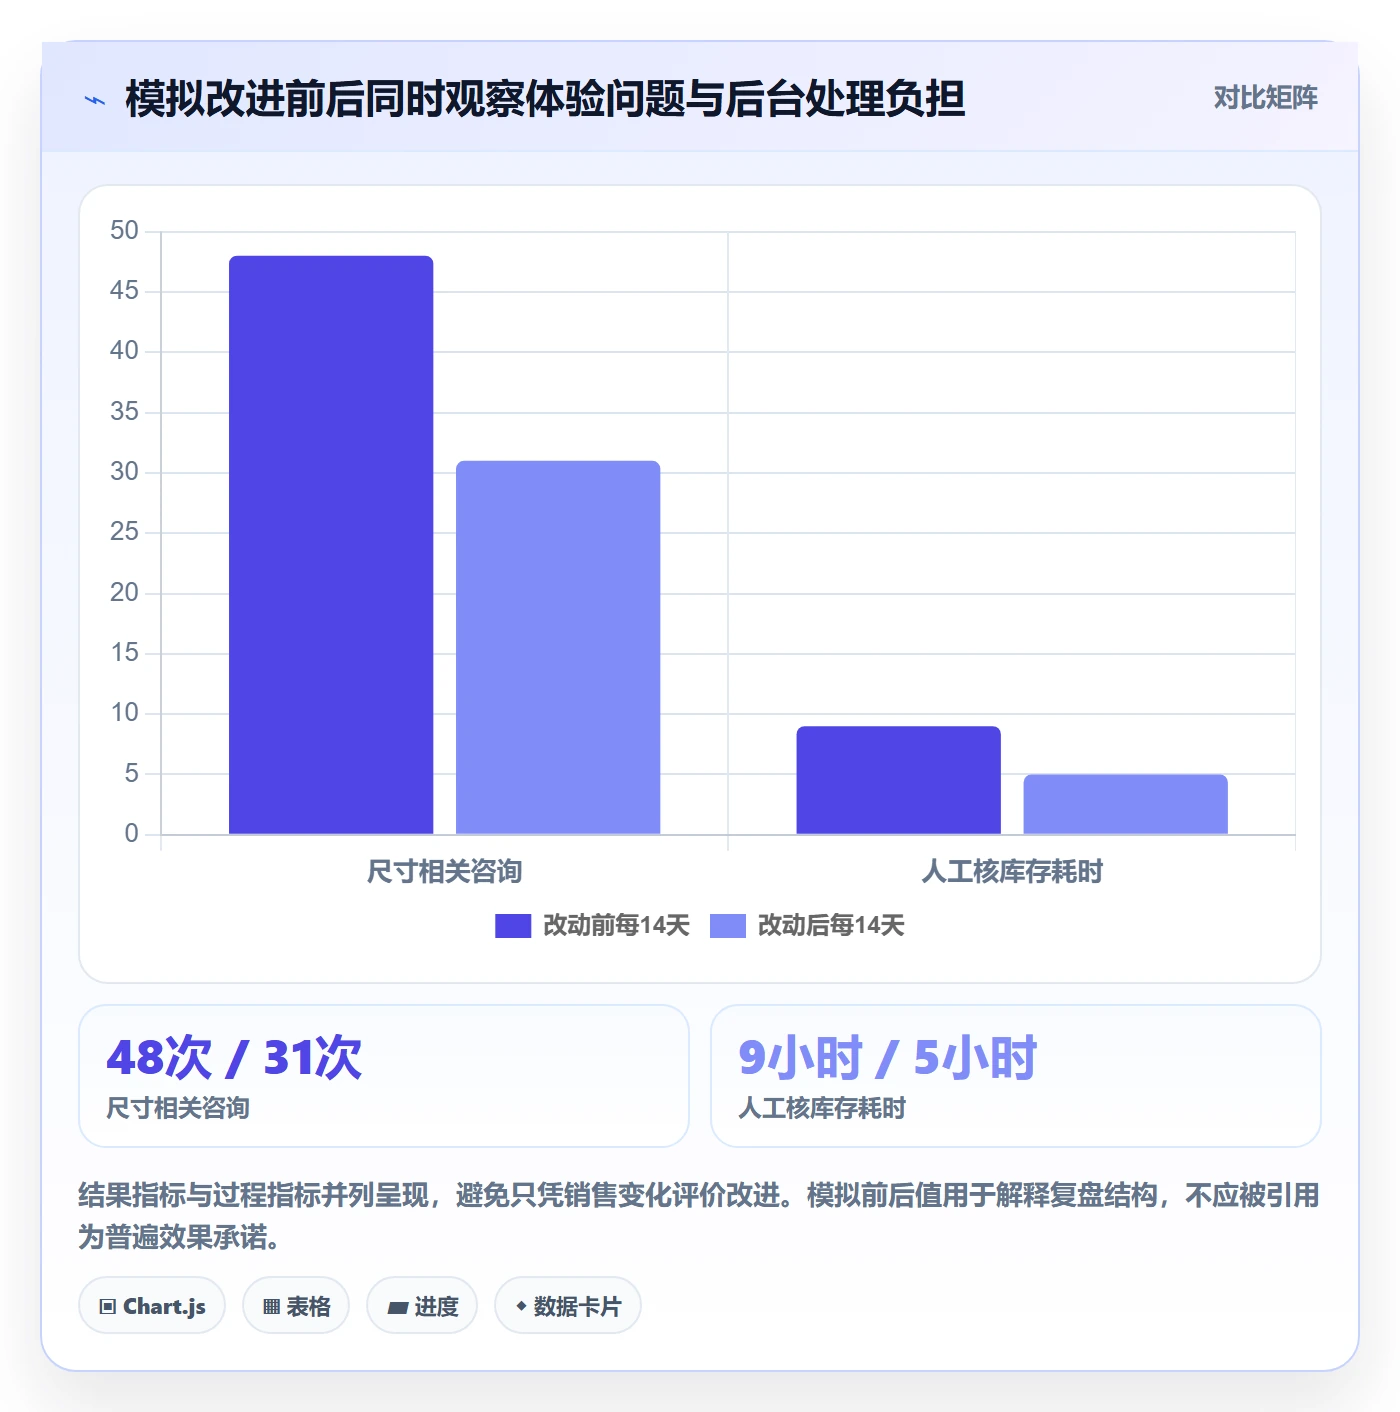
Task: Select the Chart.js tag
Action: [x=152, y=1306]
